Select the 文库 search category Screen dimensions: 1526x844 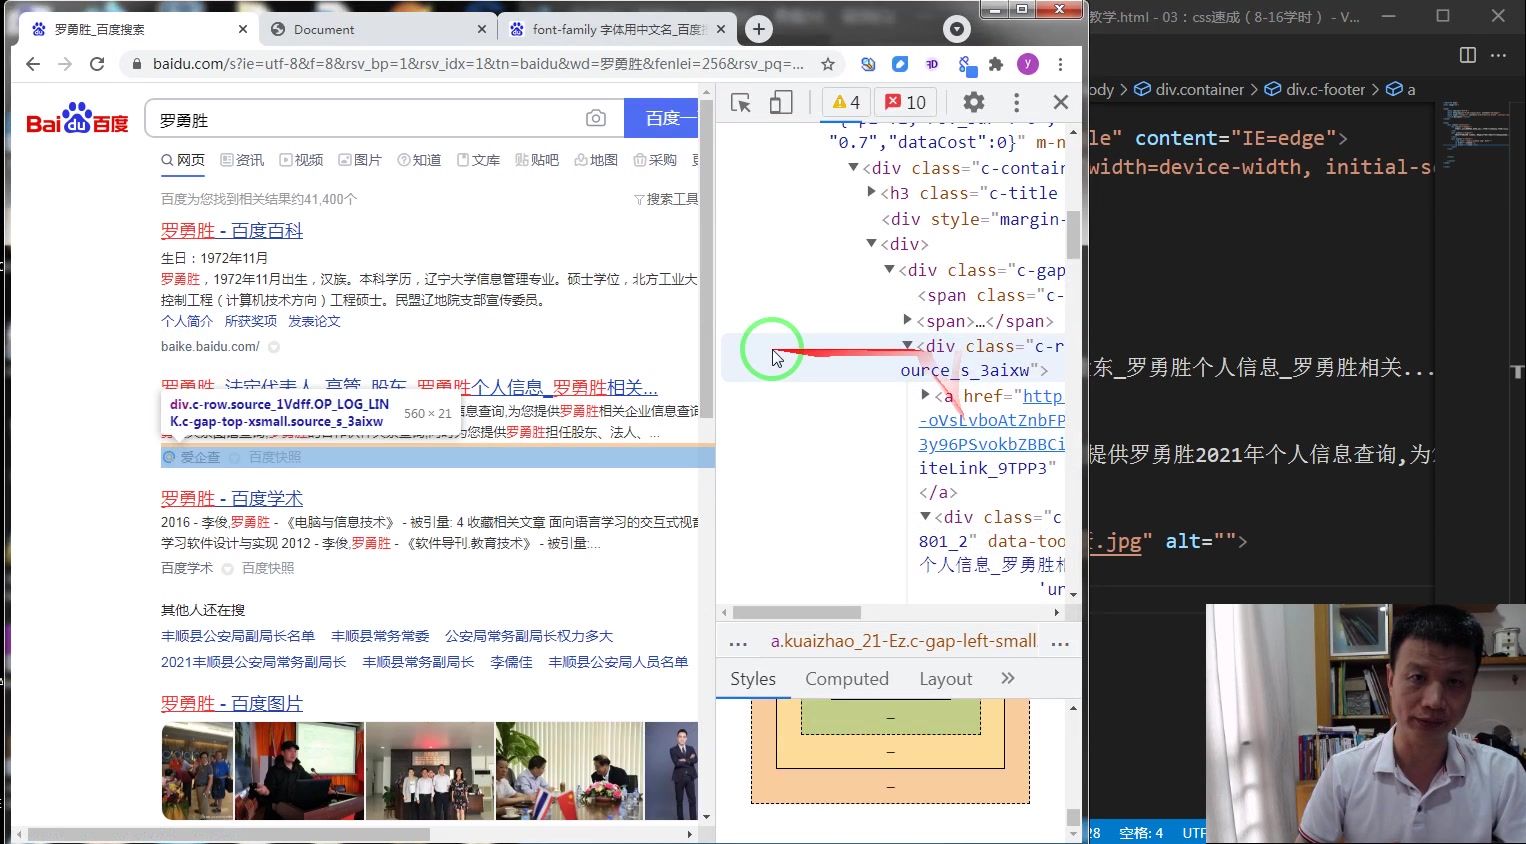point(478,160)
